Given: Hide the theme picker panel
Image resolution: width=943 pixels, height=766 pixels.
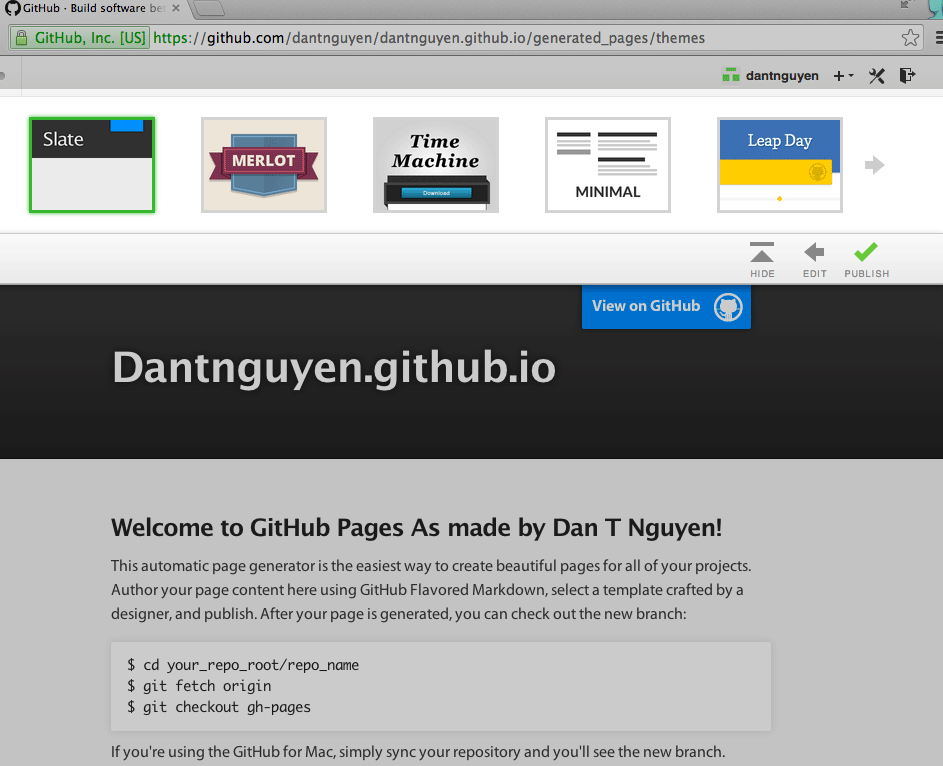Looking at the screenshot, I should tap(762, 260).
